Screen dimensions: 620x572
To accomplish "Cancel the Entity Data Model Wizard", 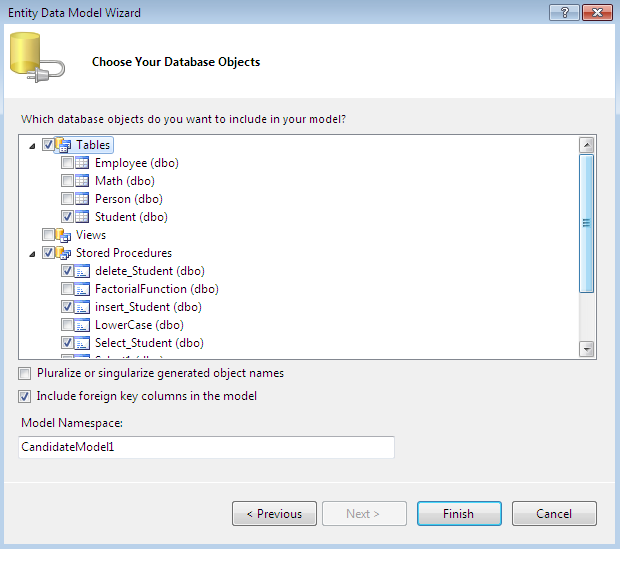I will (554, 514).
